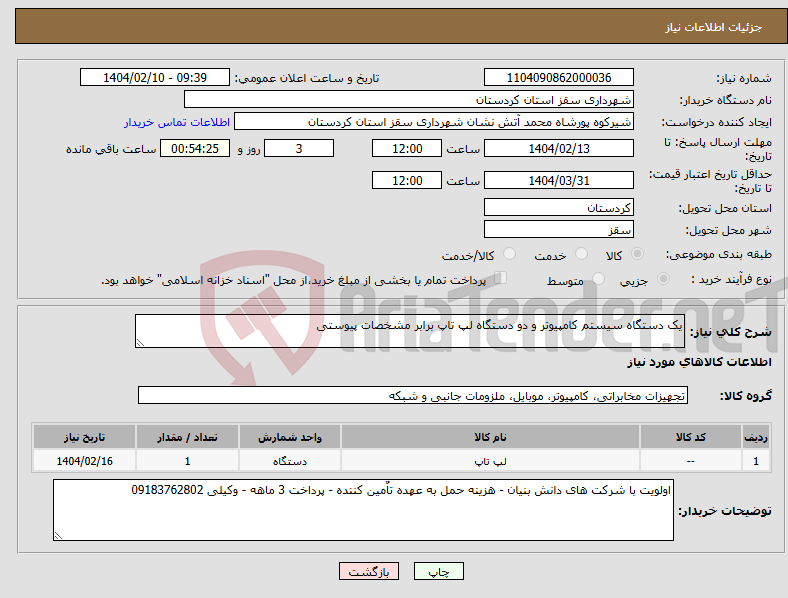This screenshot has height=598, width=788.
Task: Click the اطلاعات کالاهای مورد نیاز heading
Action: (x=699, y=362)
